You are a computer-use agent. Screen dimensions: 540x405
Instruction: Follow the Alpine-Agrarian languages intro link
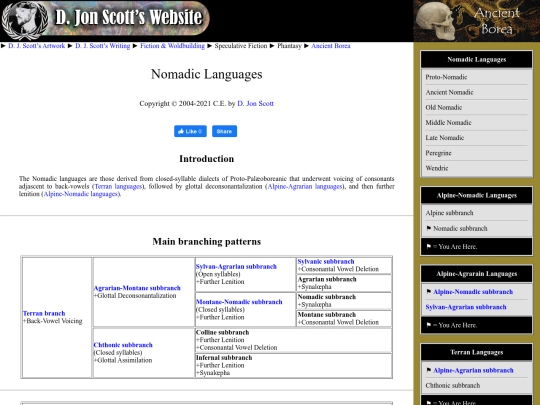305,186
